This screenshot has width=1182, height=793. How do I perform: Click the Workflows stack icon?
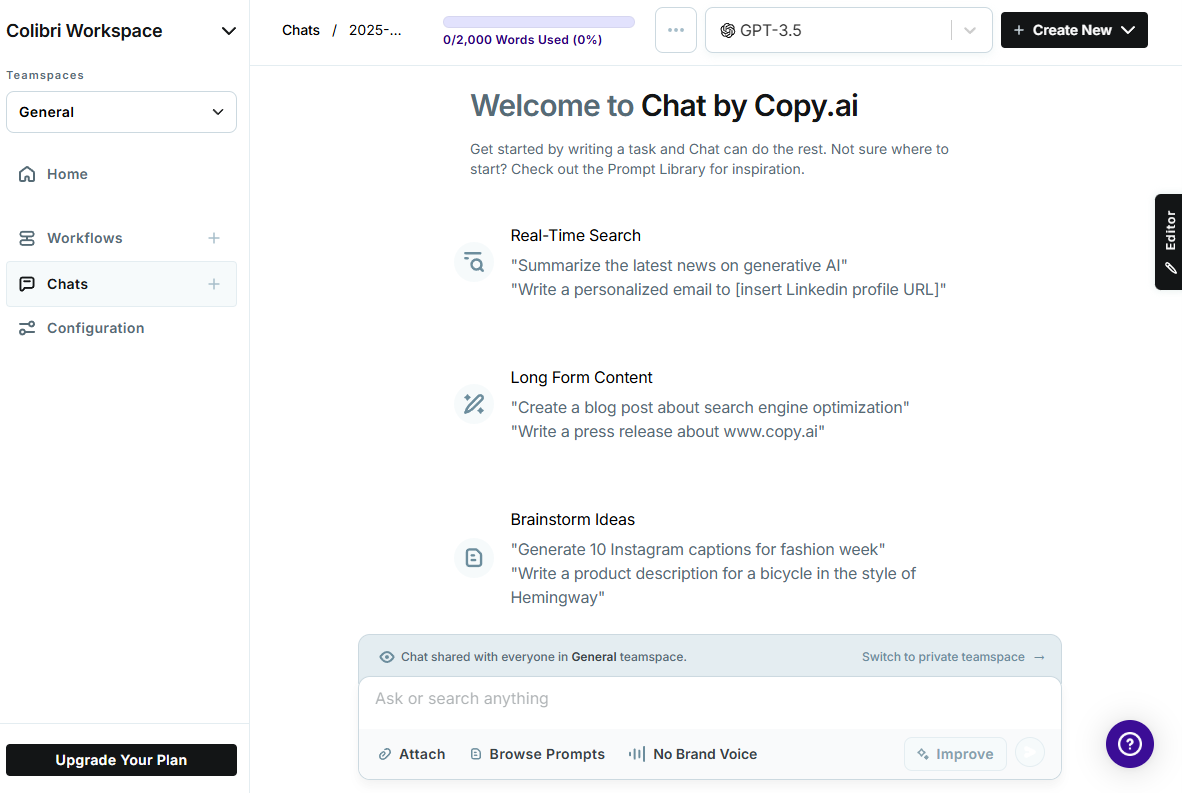point(27,238)
